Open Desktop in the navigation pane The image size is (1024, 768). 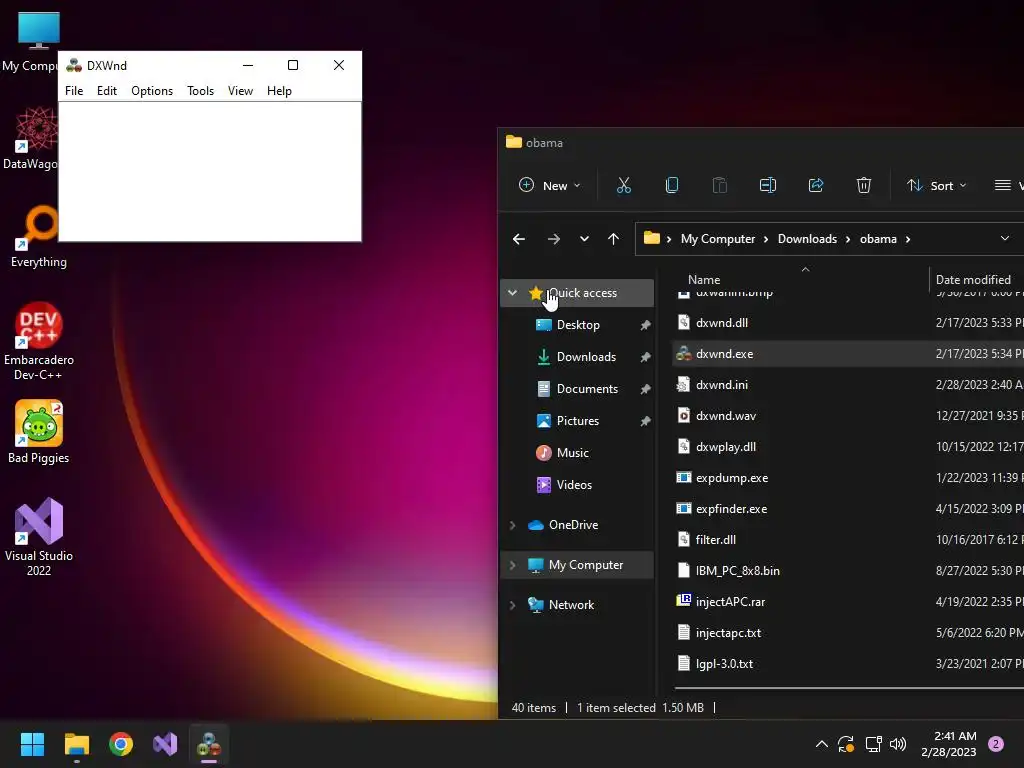pyautogui.click(x=577, y=325)
